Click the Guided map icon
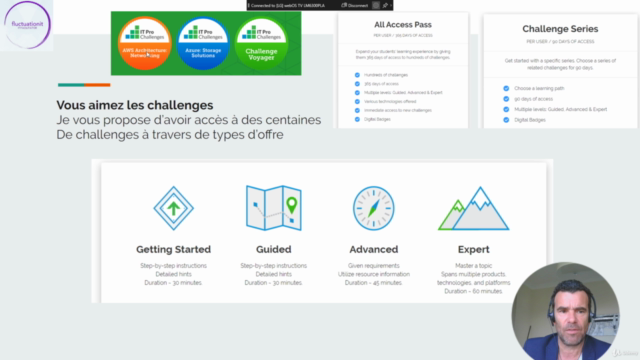640x360 pixels. (x=273, y=208)
